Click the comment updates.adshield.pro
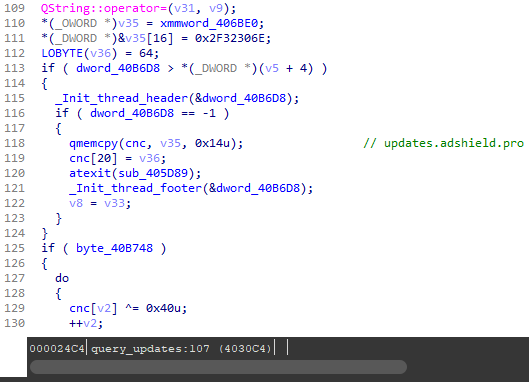529x382 pixels. (x=454, y=143)
